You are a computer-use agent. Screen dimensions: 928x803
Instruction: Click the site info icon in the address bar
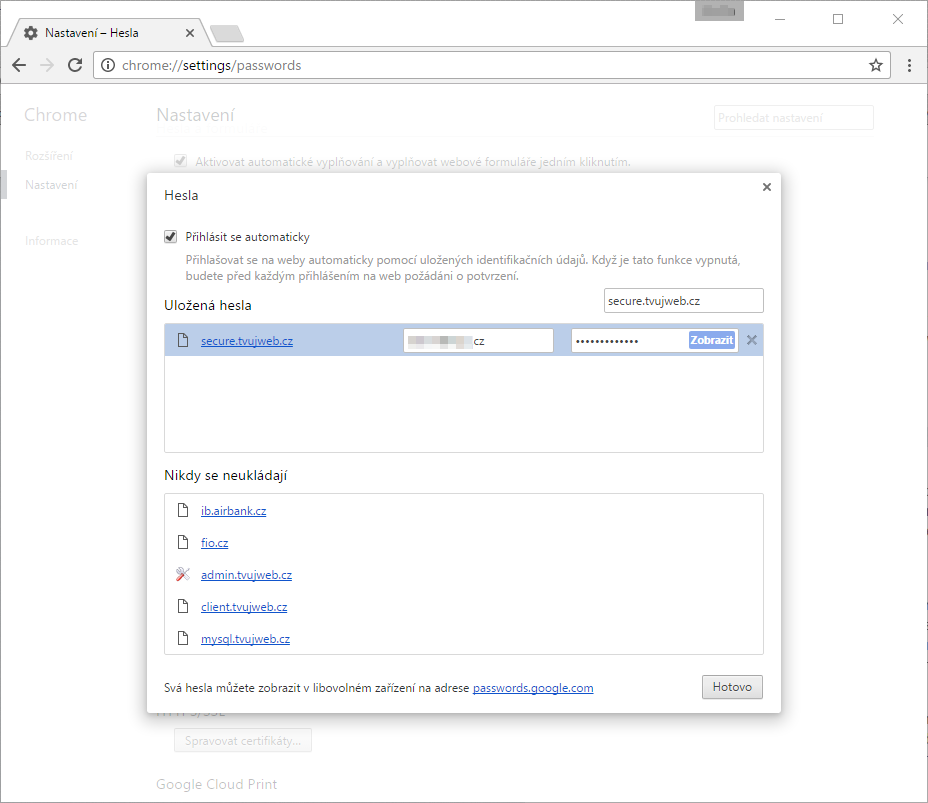109,65
